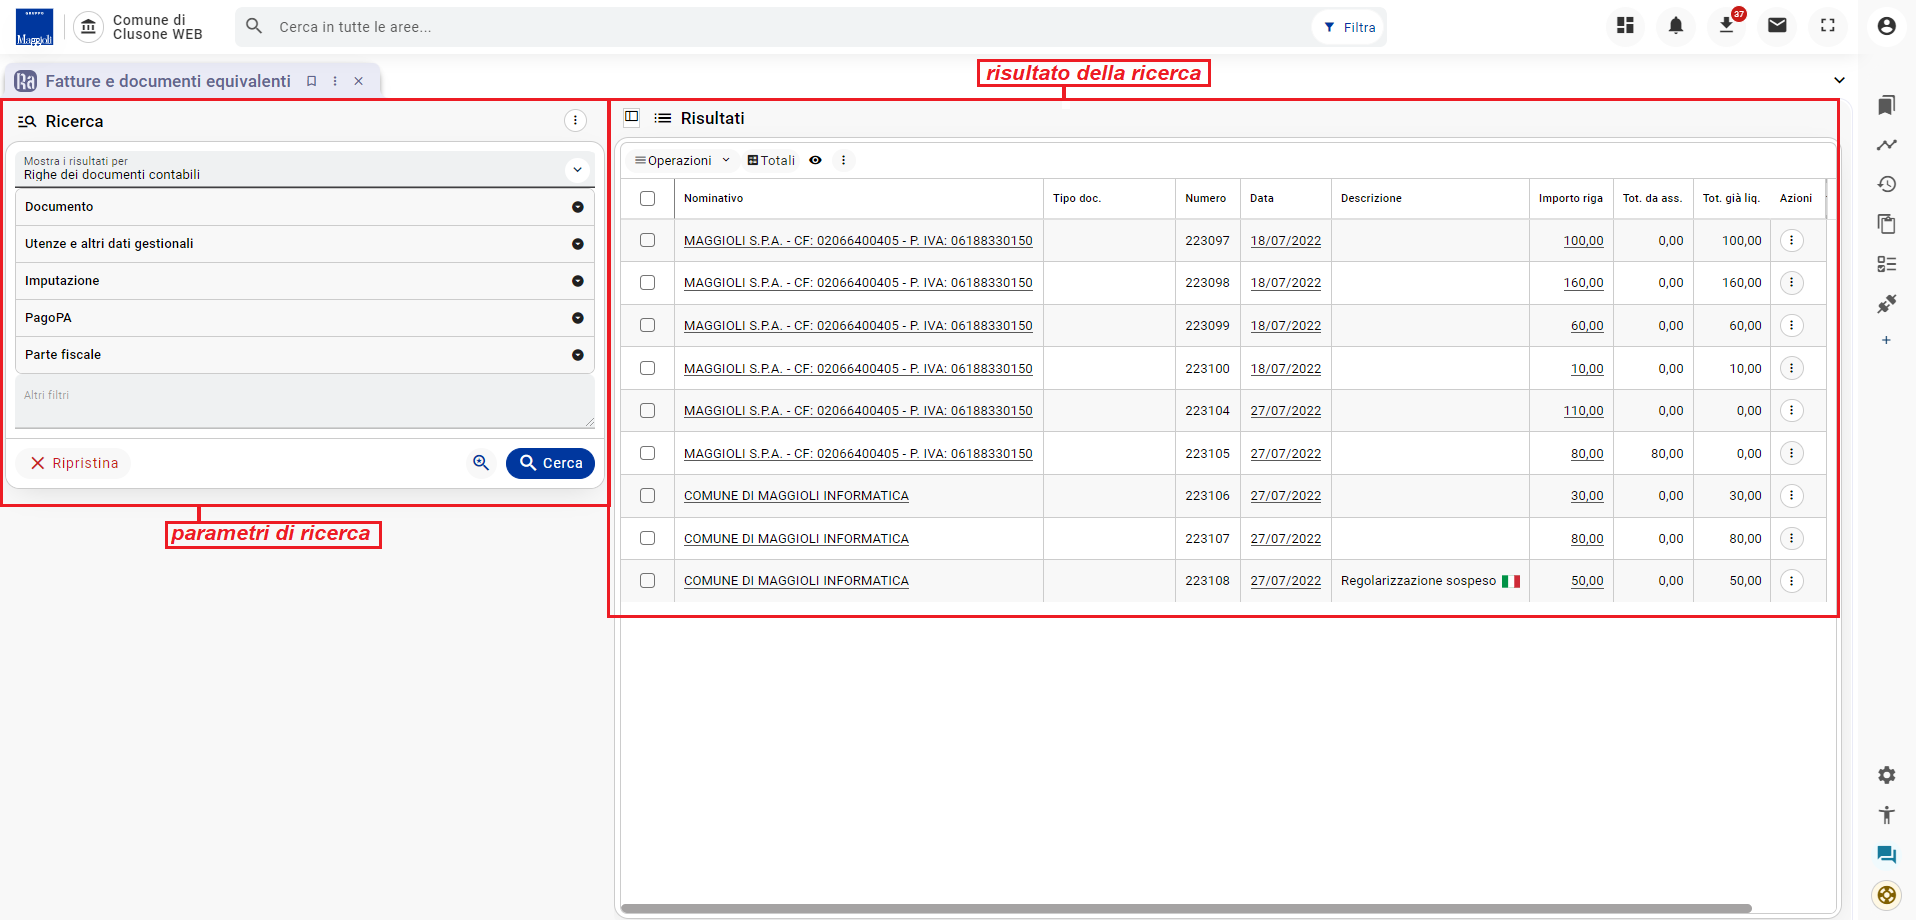Open the checklist icon in right sidebar
Image resolution: width=1916 pixels, height=920 pixels.
pyautogui.click(x=1886, y=264)
